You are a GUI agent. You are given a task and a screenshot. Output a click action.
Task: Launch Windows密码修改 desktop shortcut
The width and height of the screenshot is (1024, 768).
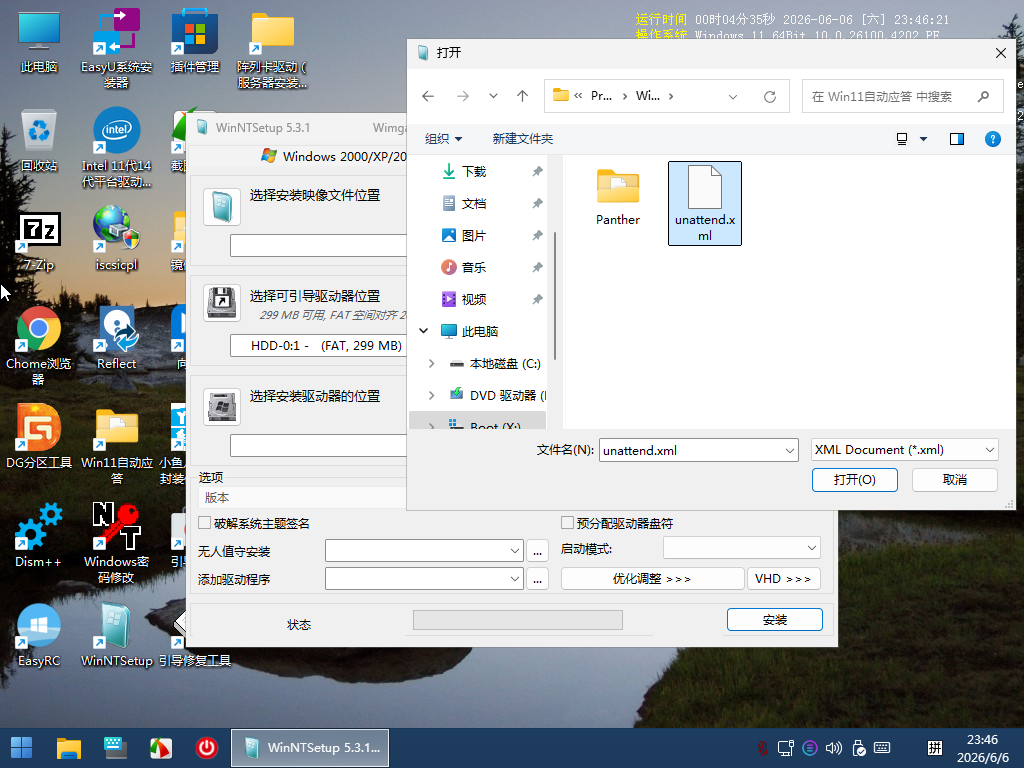pos(116,543)
